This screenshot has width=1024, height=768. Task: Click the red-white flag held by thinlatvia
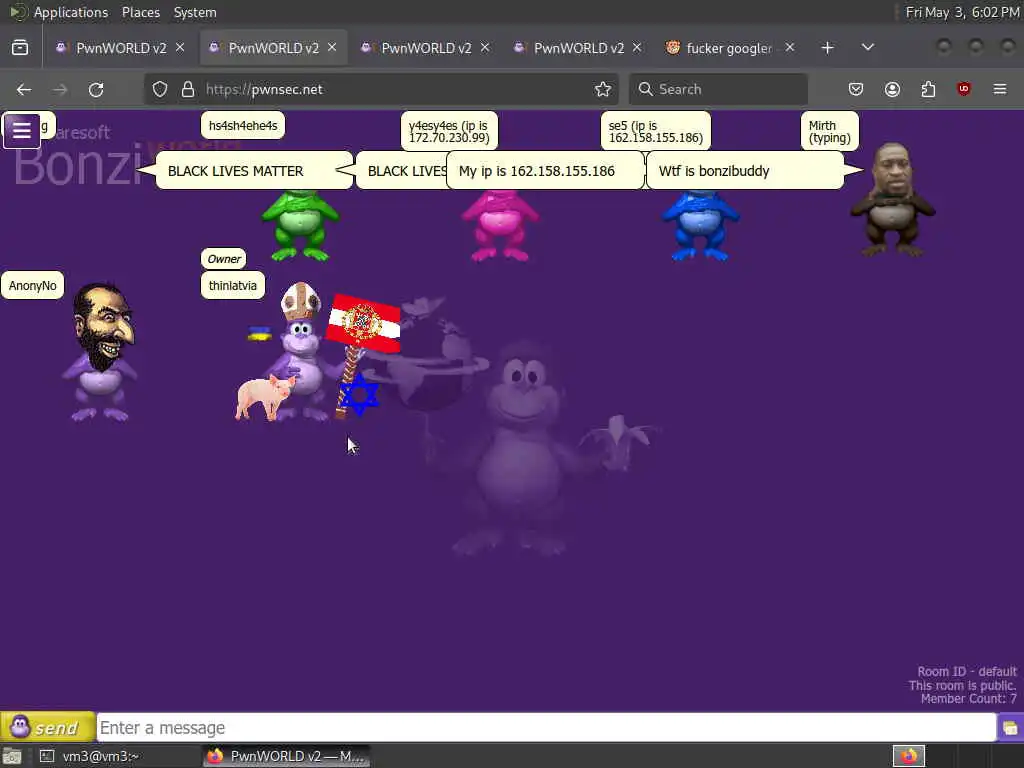pyautogui.click(x=363, y=324)
